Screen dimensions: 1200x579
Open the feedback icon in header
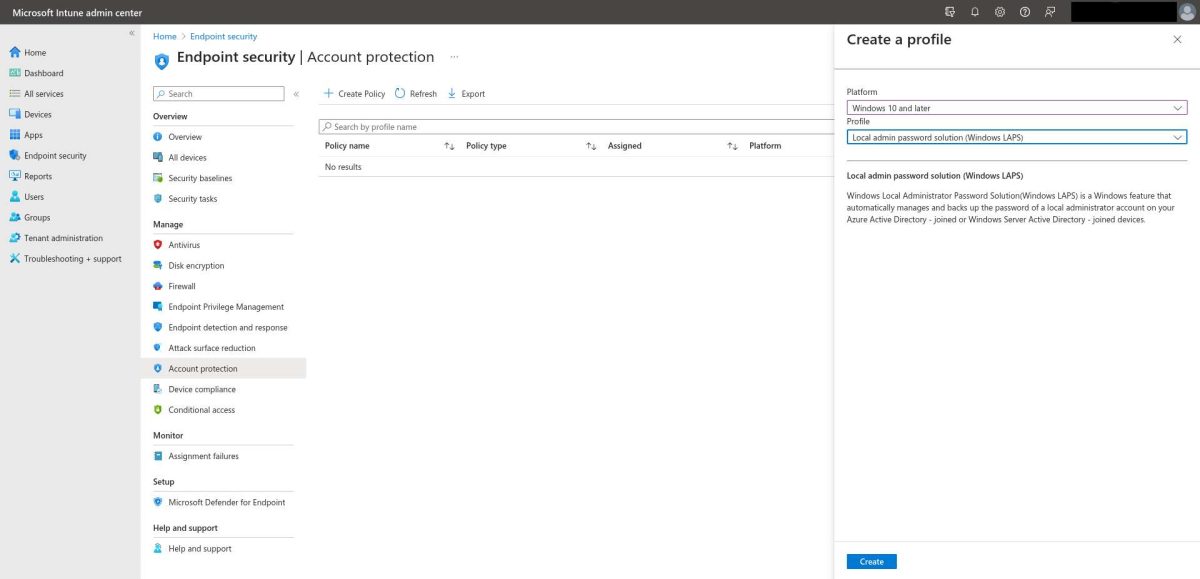[1050, 12]
